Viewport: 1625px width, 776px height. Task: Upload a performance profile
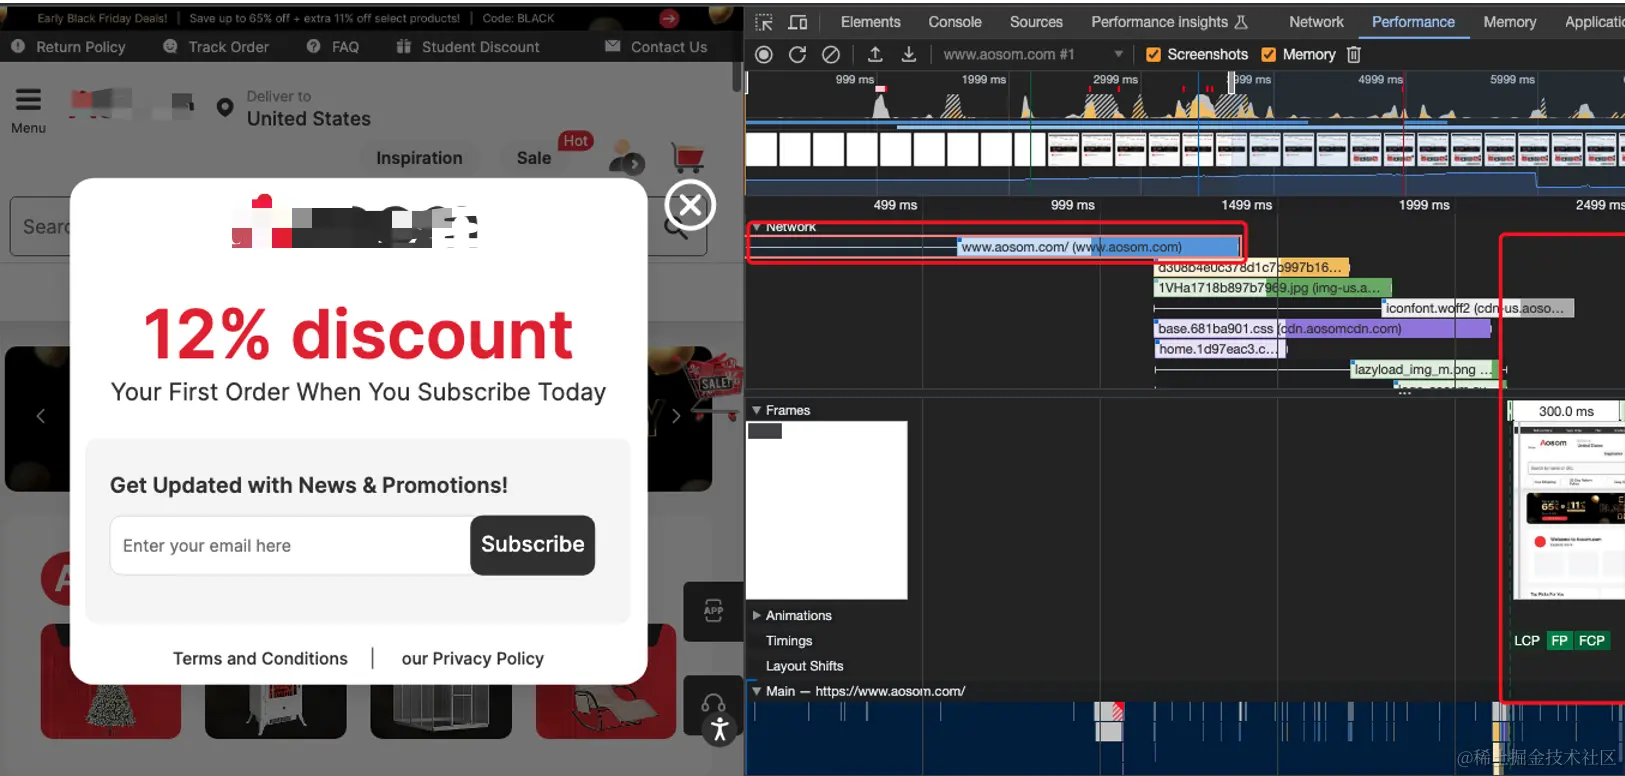[875, 55]
